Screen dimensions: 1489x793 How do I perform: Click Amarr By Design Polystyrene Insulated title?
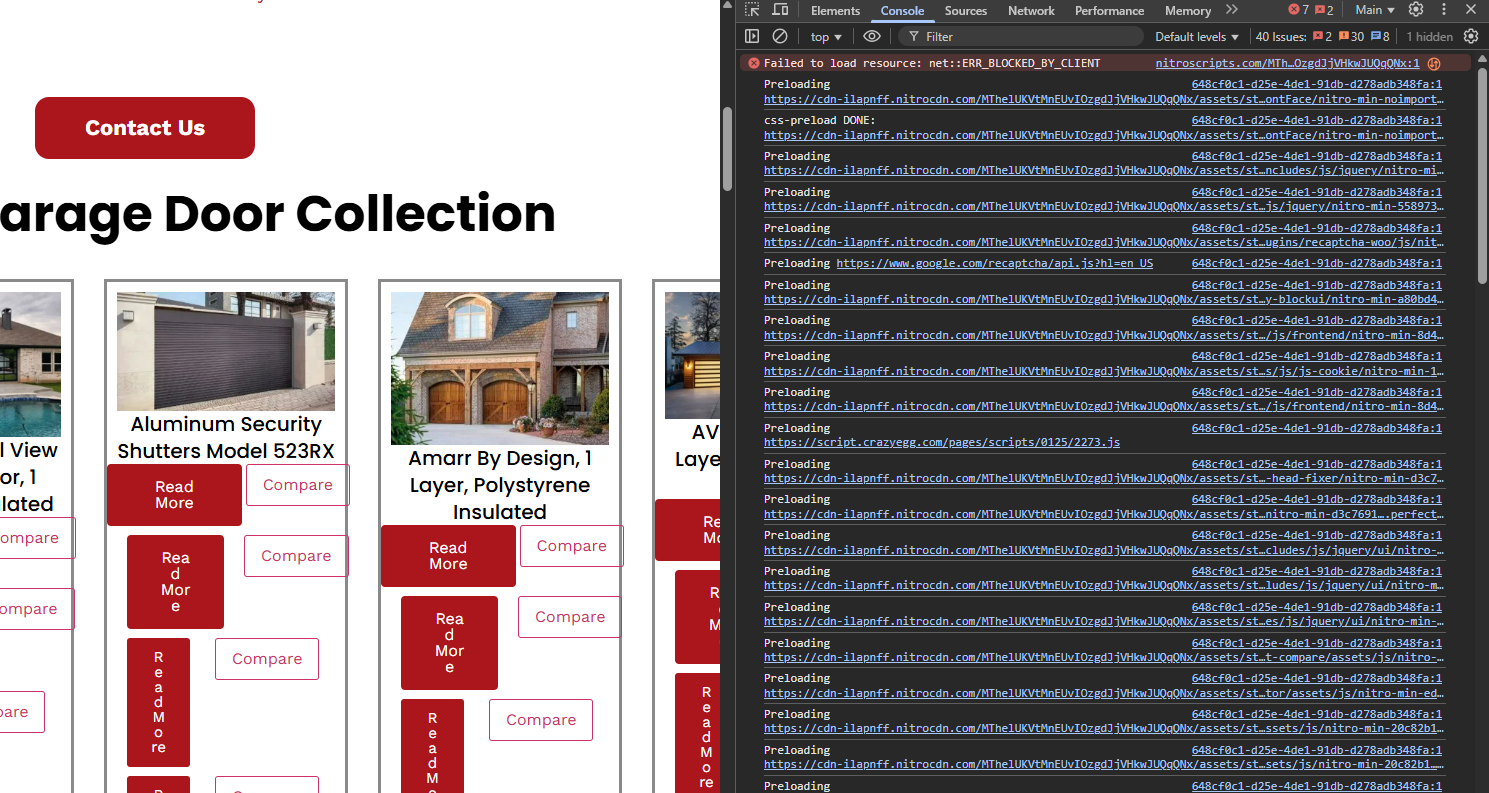pyautogui.click(x=499, y=485)
